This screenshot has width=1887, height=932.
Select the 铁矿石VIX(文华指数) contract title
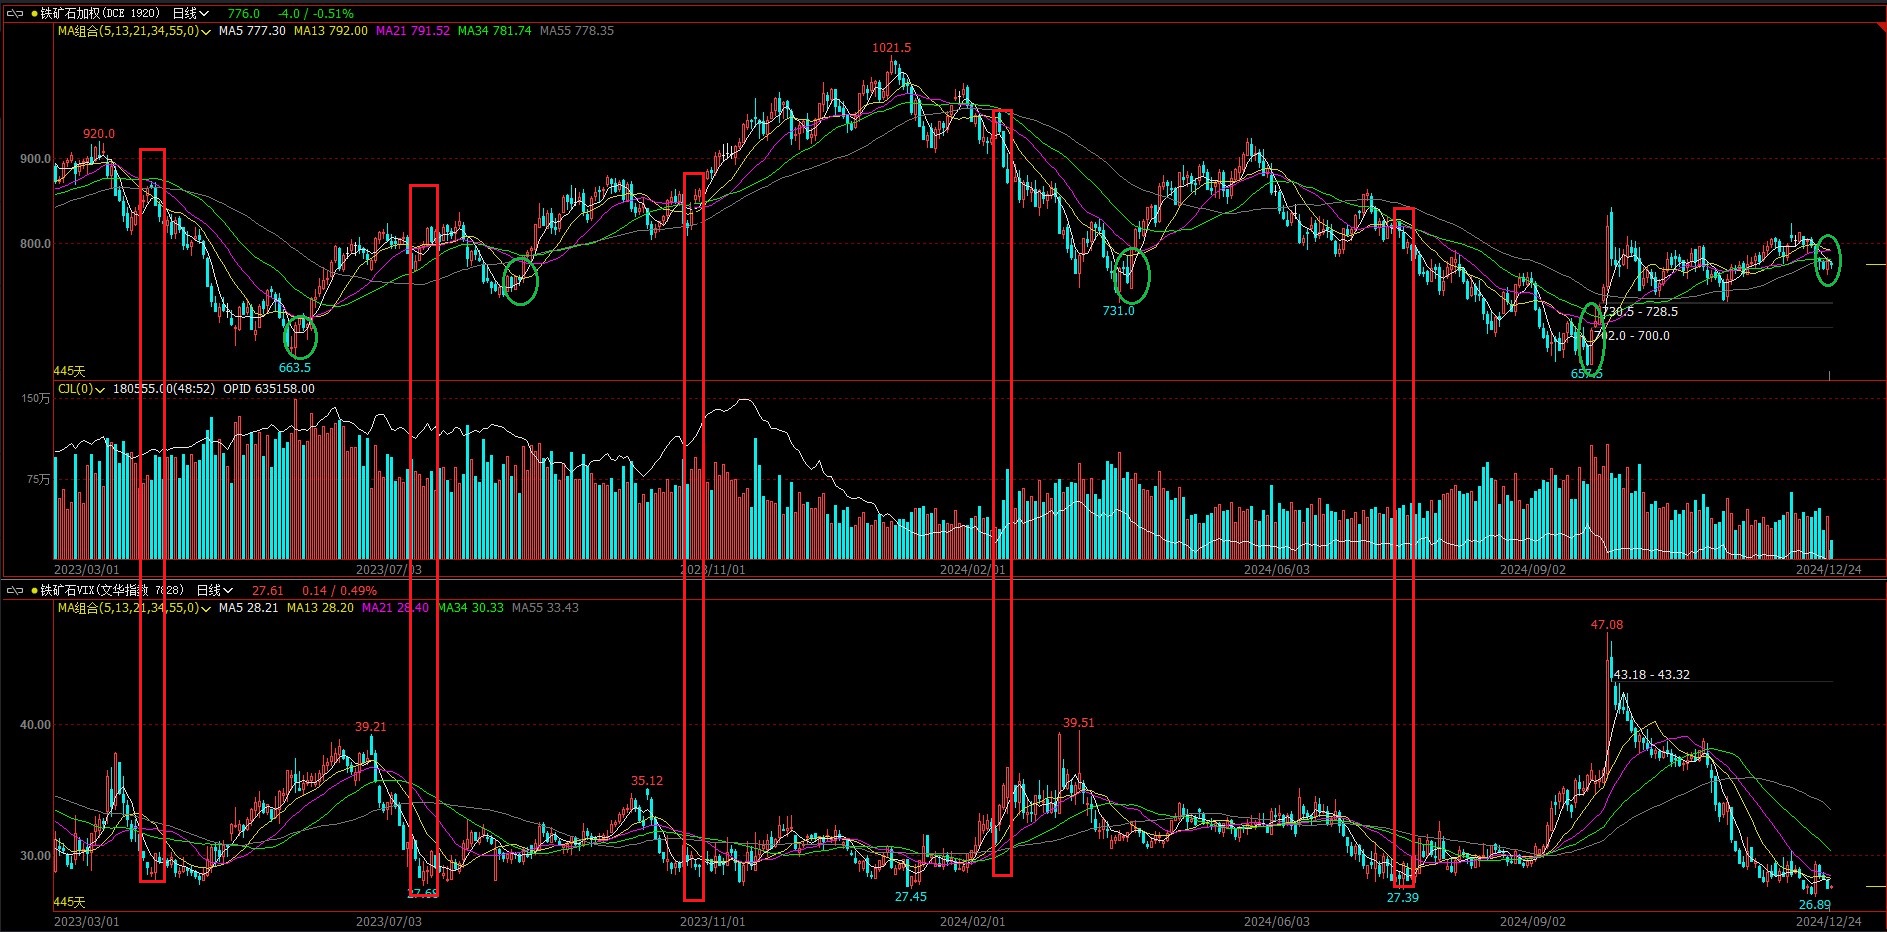tap(112, 591)
